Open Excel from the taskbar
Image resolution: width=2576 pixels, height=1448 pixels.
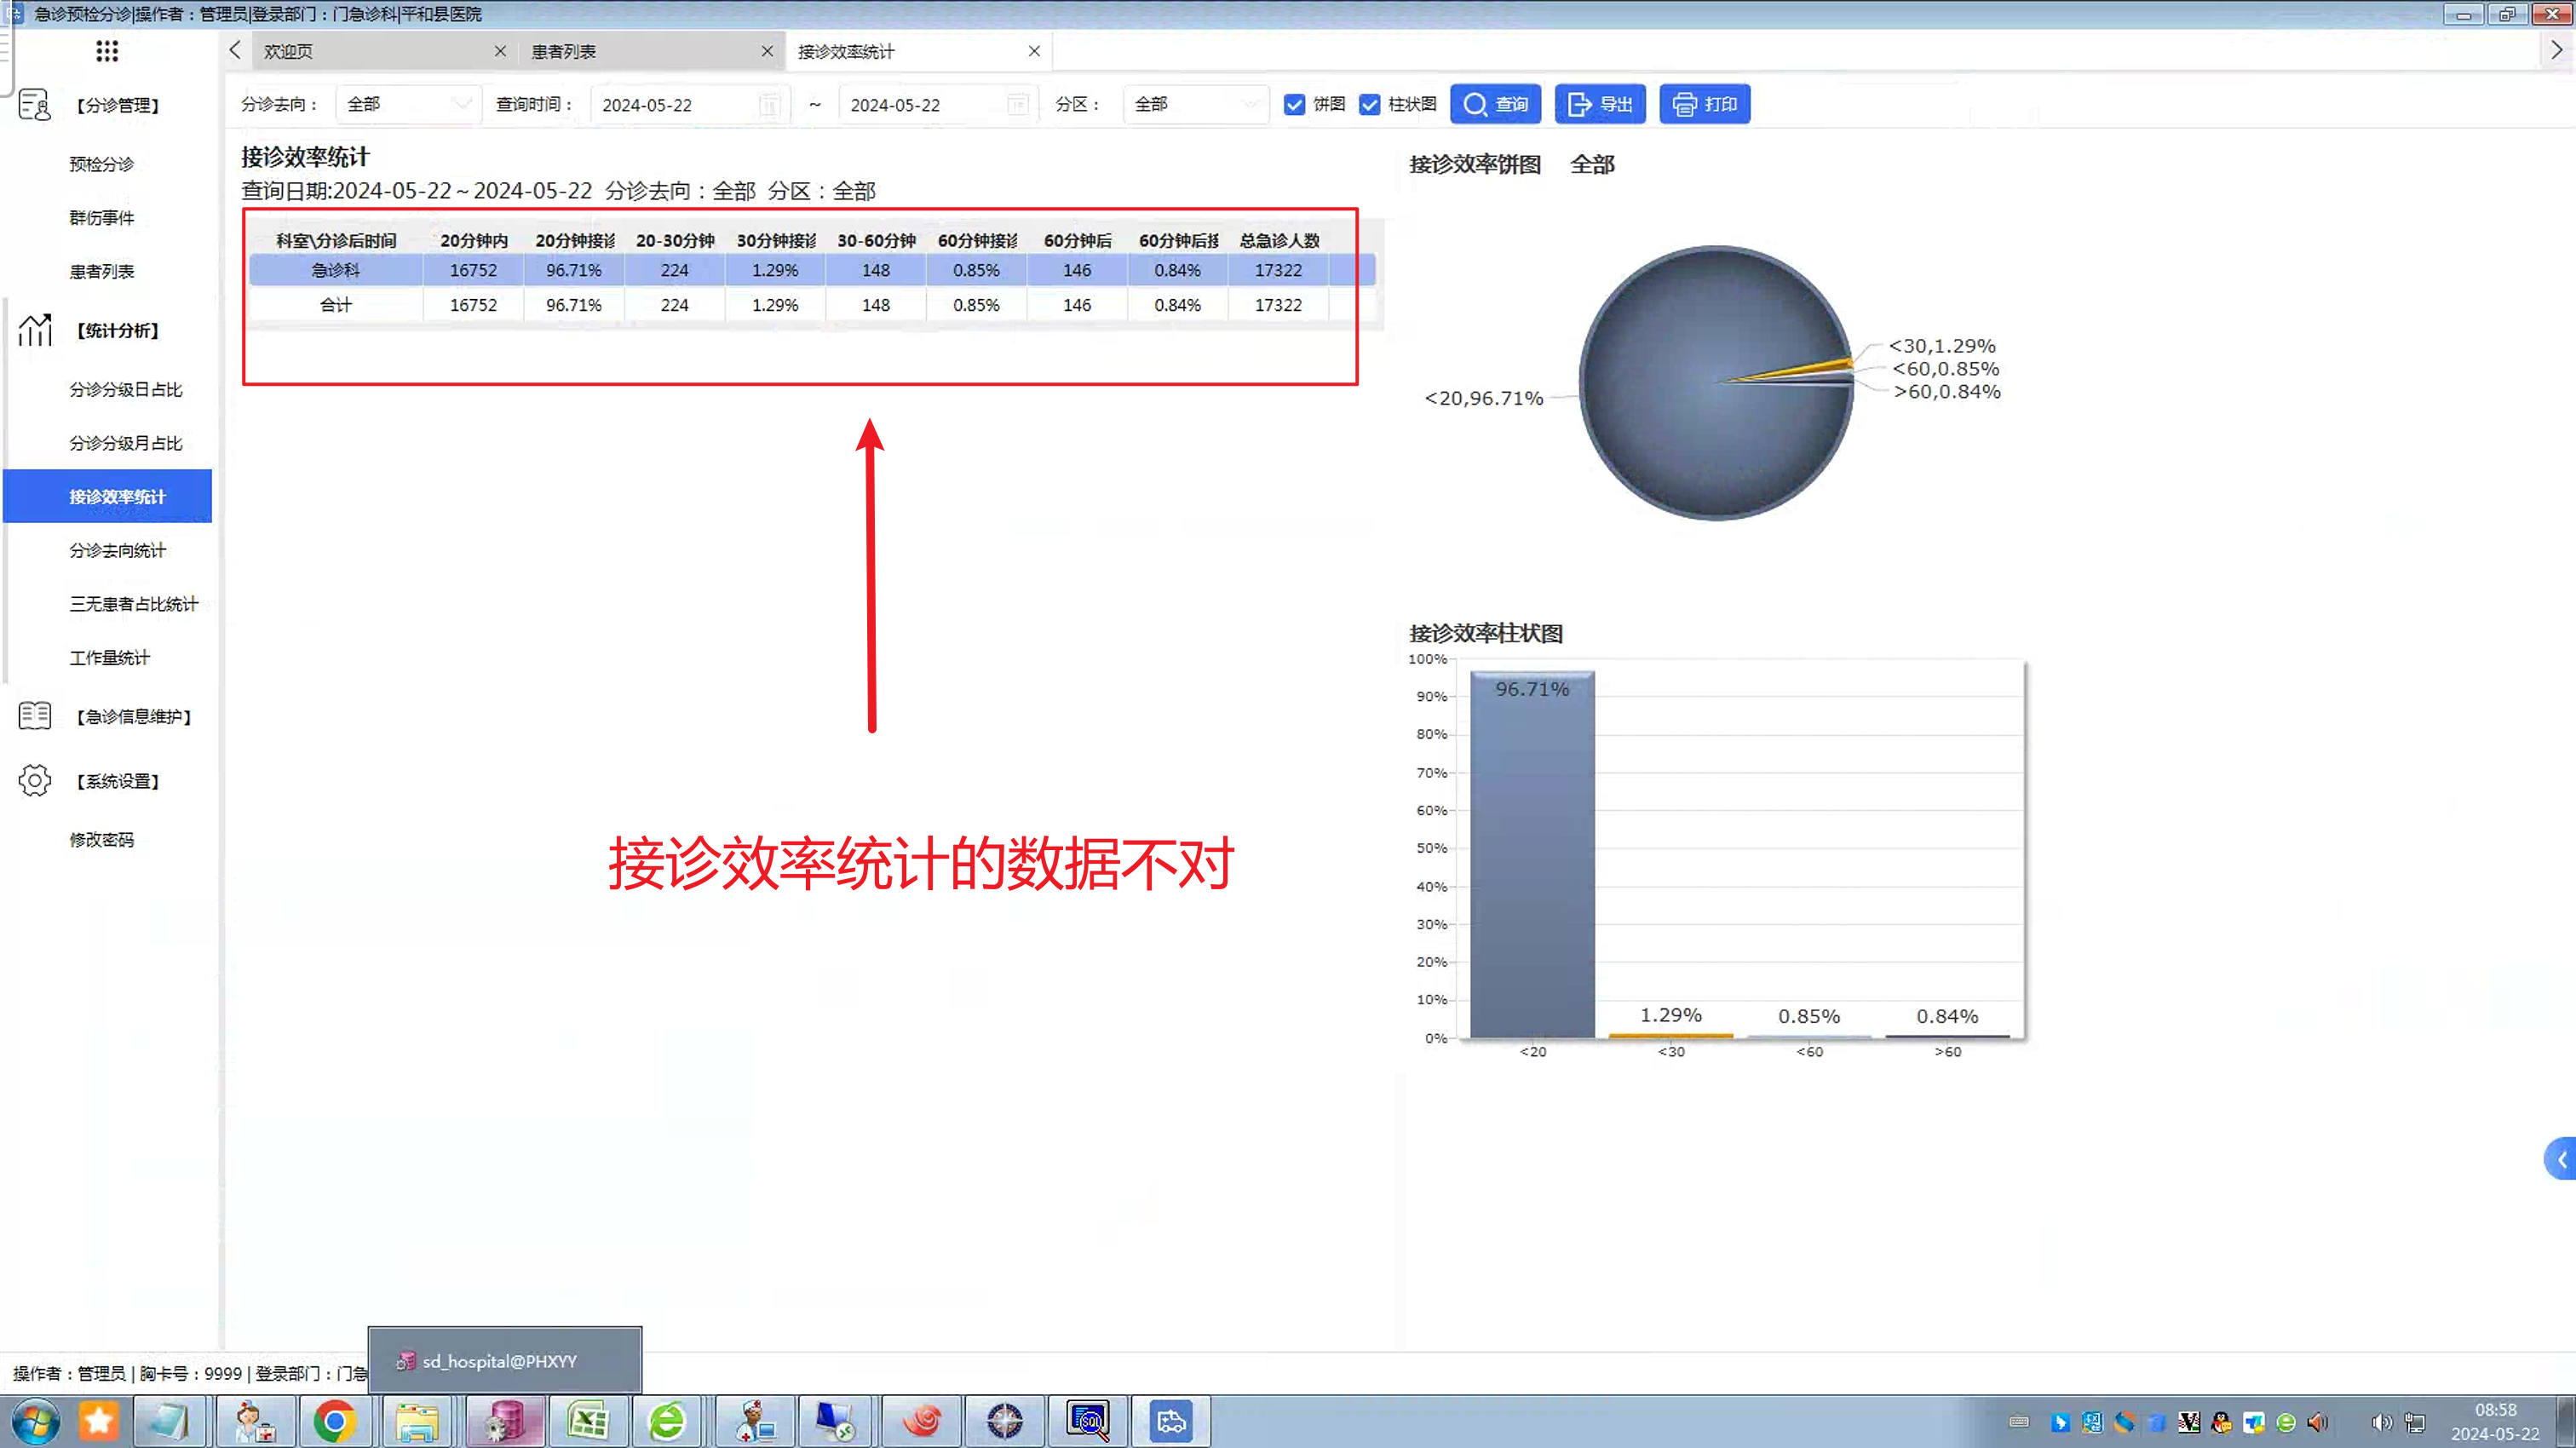pyautogui.click(x=587, y=1421)
